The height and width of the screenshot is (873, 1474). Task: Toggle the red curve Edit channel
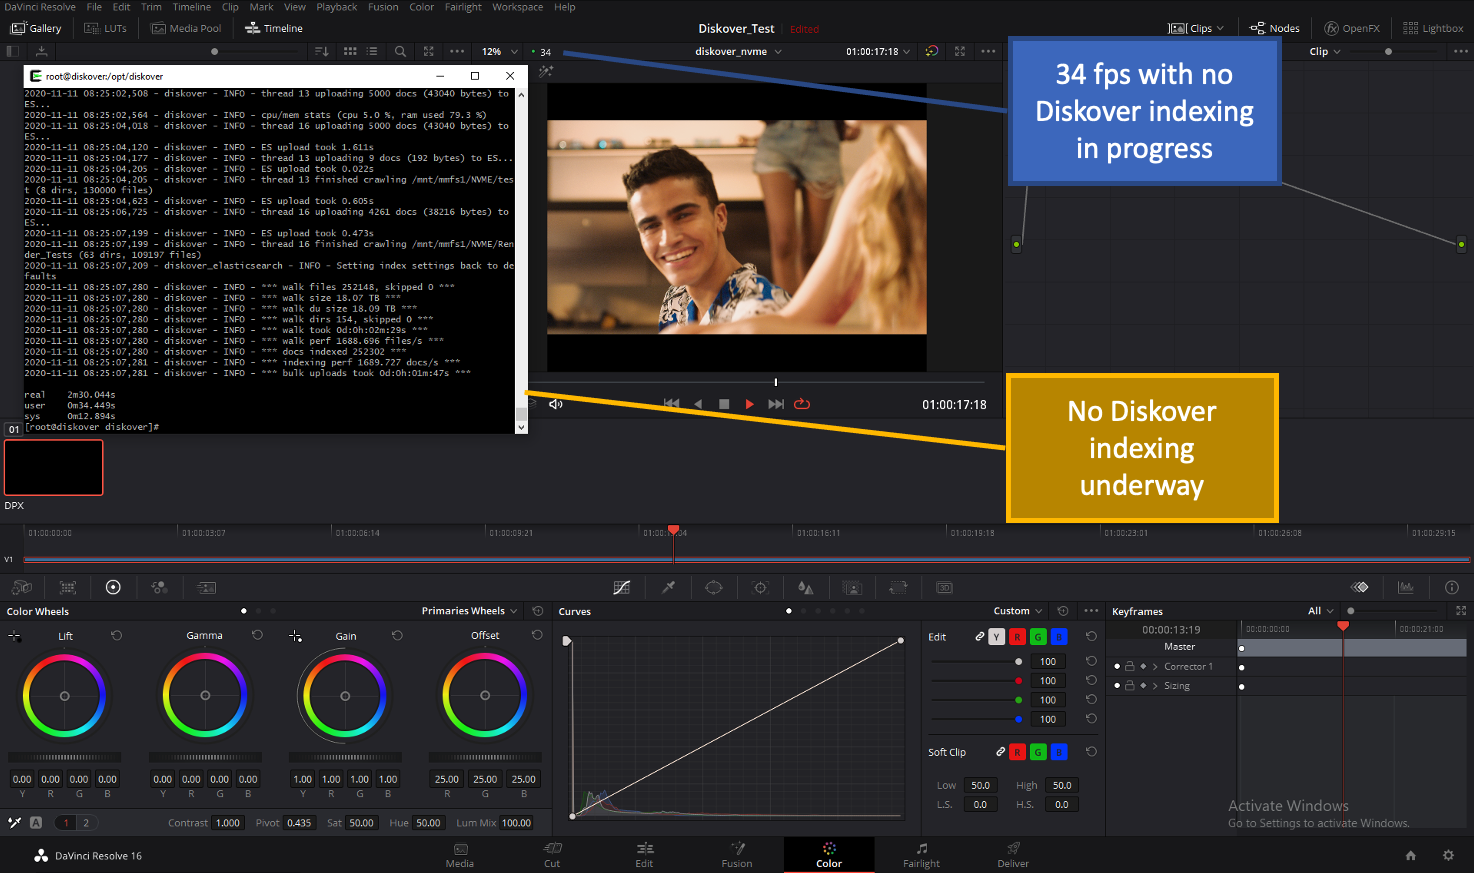coord(1017,637)
